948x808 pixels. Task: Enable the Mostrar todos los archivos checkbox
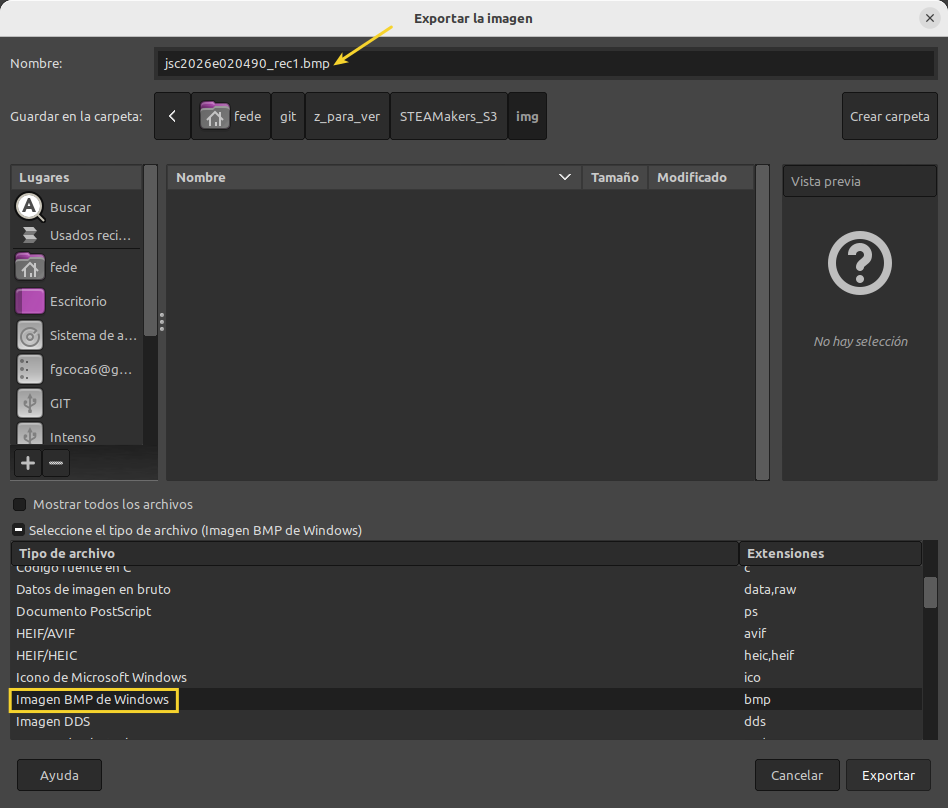(19, 505)
